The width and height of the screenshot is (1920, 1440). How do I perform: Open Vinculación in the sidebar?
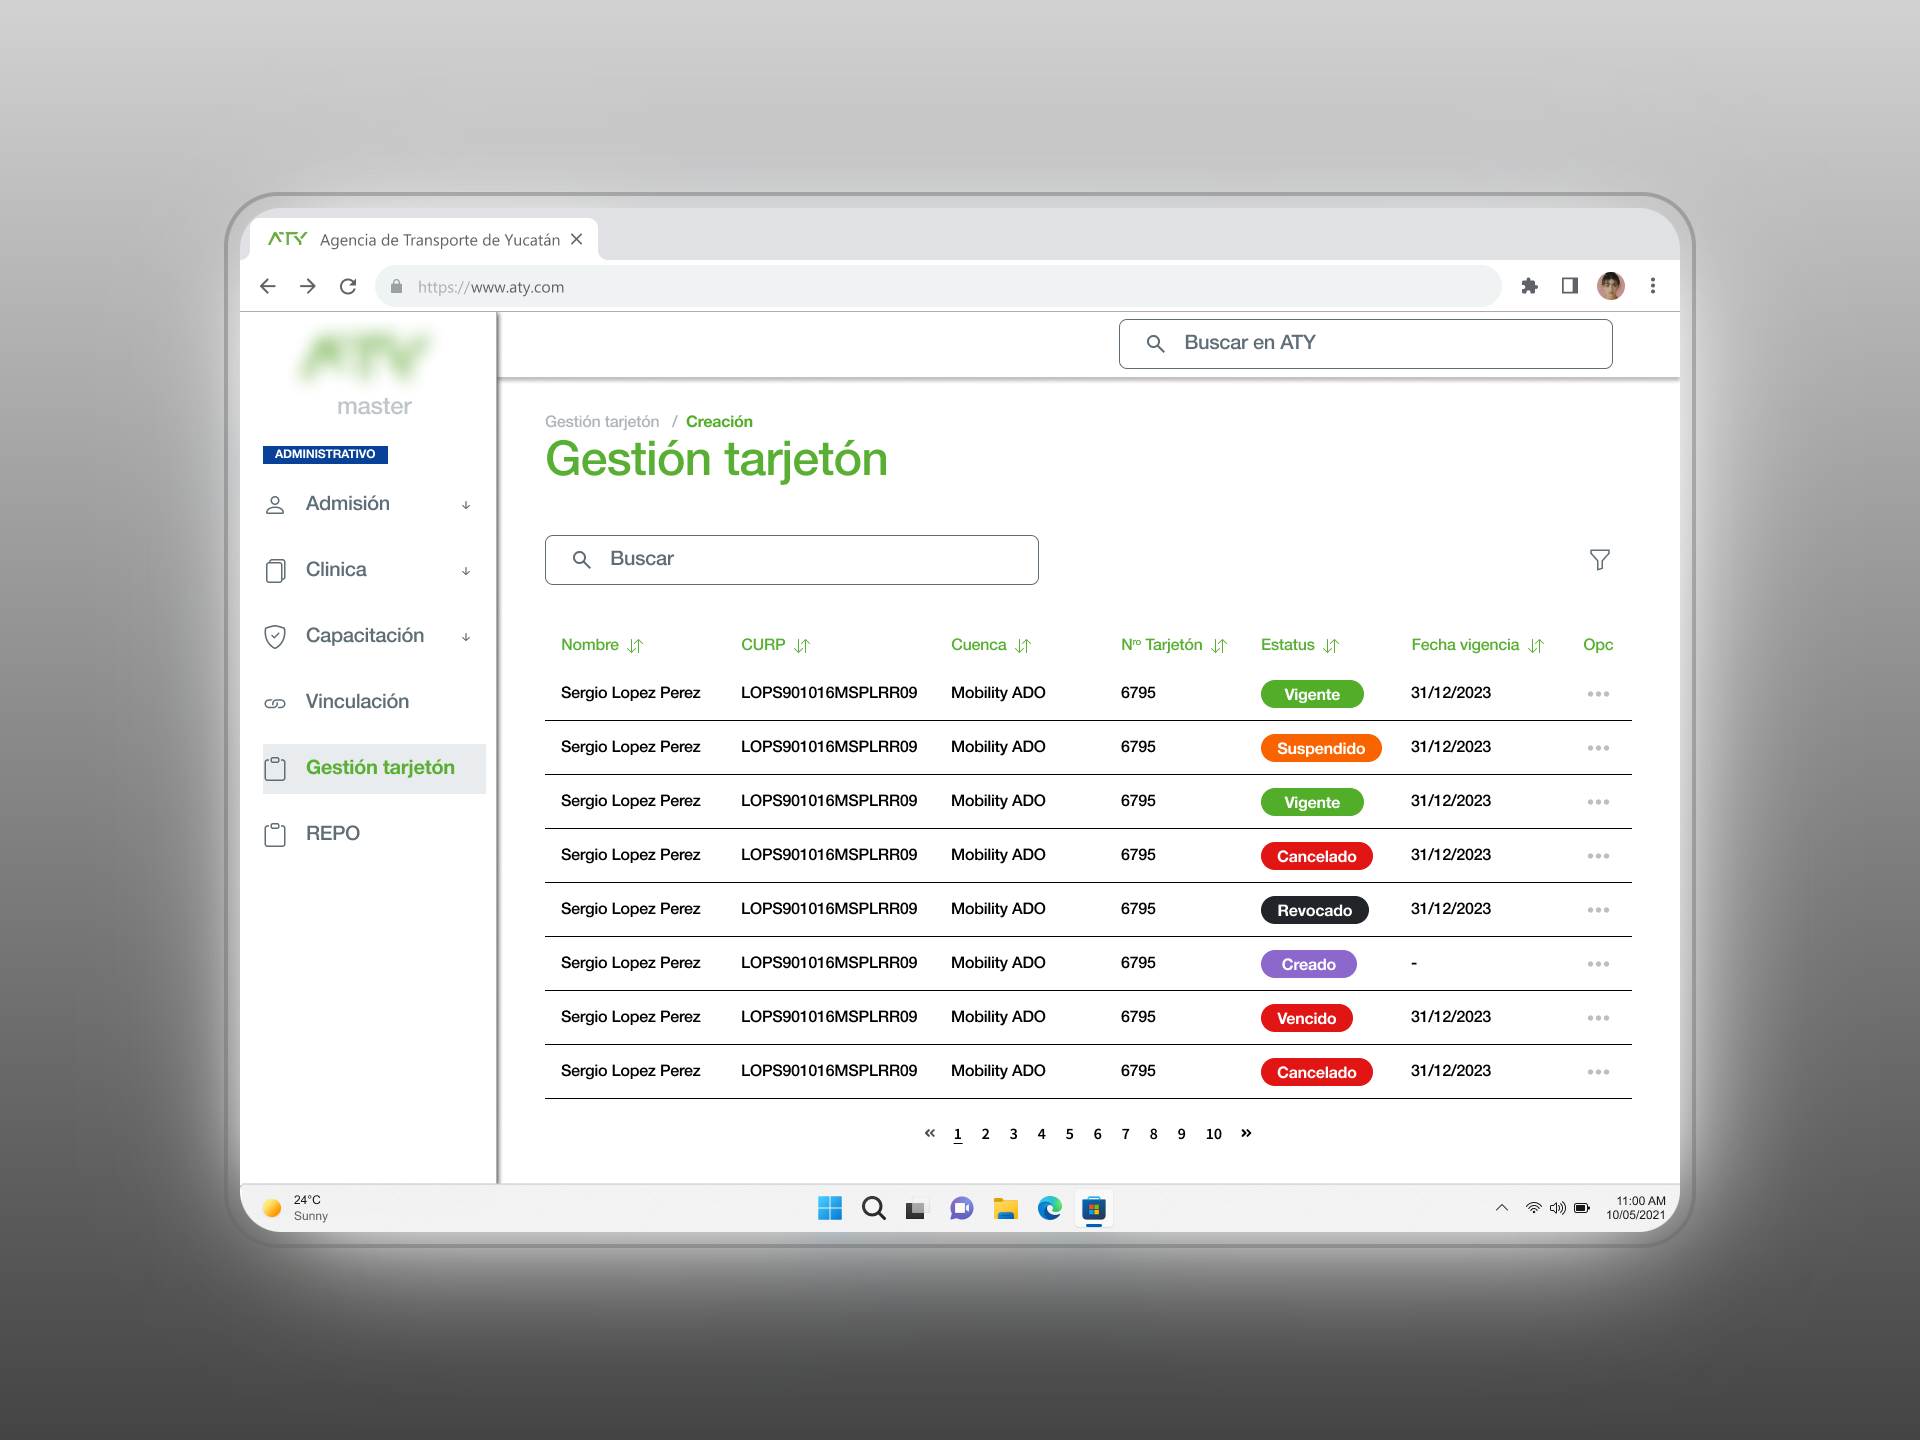[x=357, y=702]
